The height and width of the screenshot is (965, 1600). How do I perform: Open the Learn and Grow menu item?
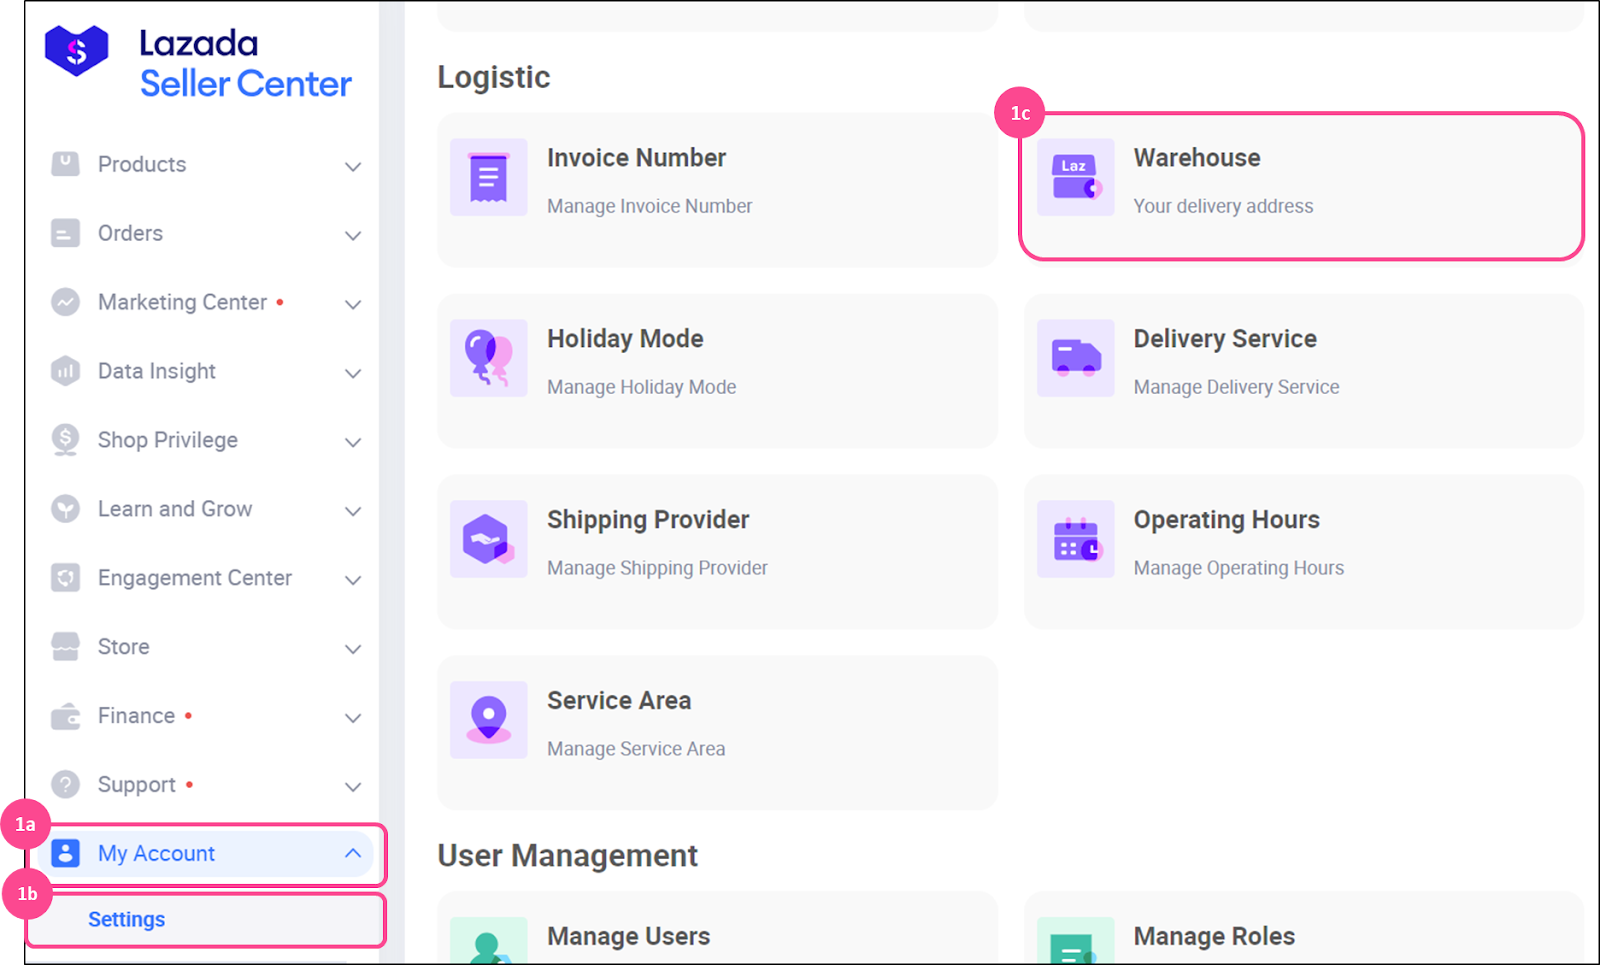click(x=175, y=509)
